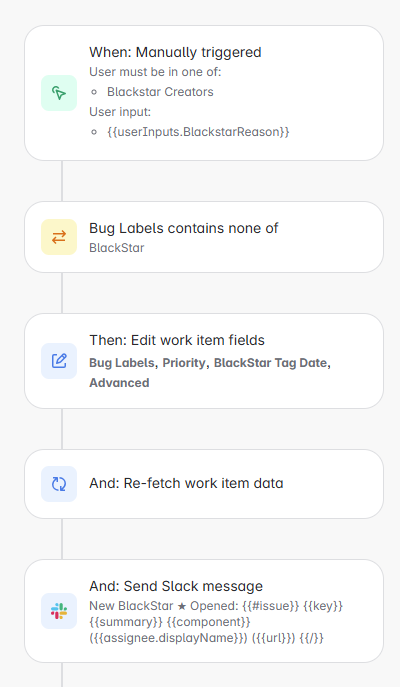Click the orange condition arrows icon
The height and width of the screenshot is (687, 400).
[x=59, y=237]
